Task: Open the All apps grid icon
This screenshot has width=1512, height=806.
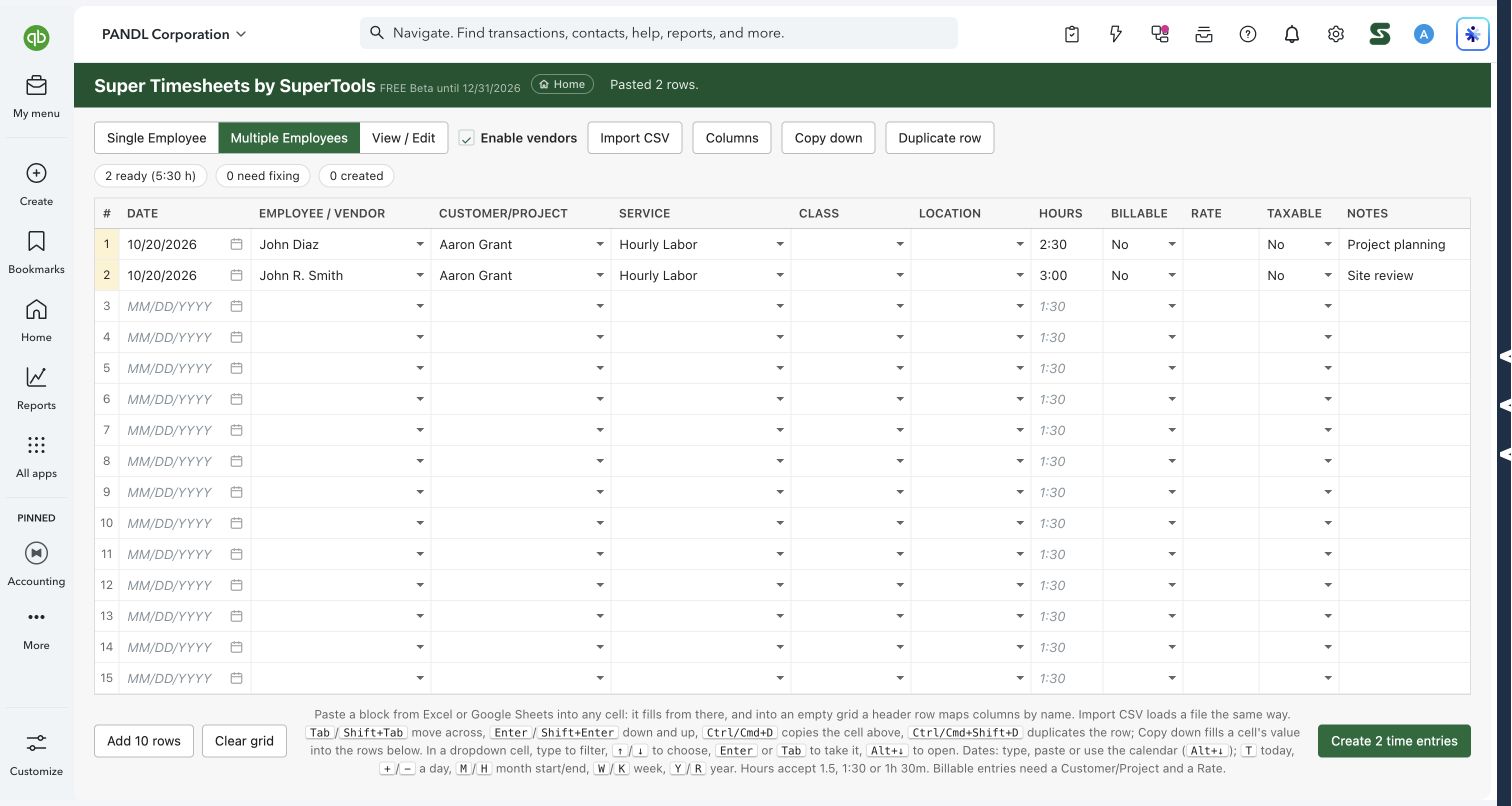Action: click(x=36, y=445)
